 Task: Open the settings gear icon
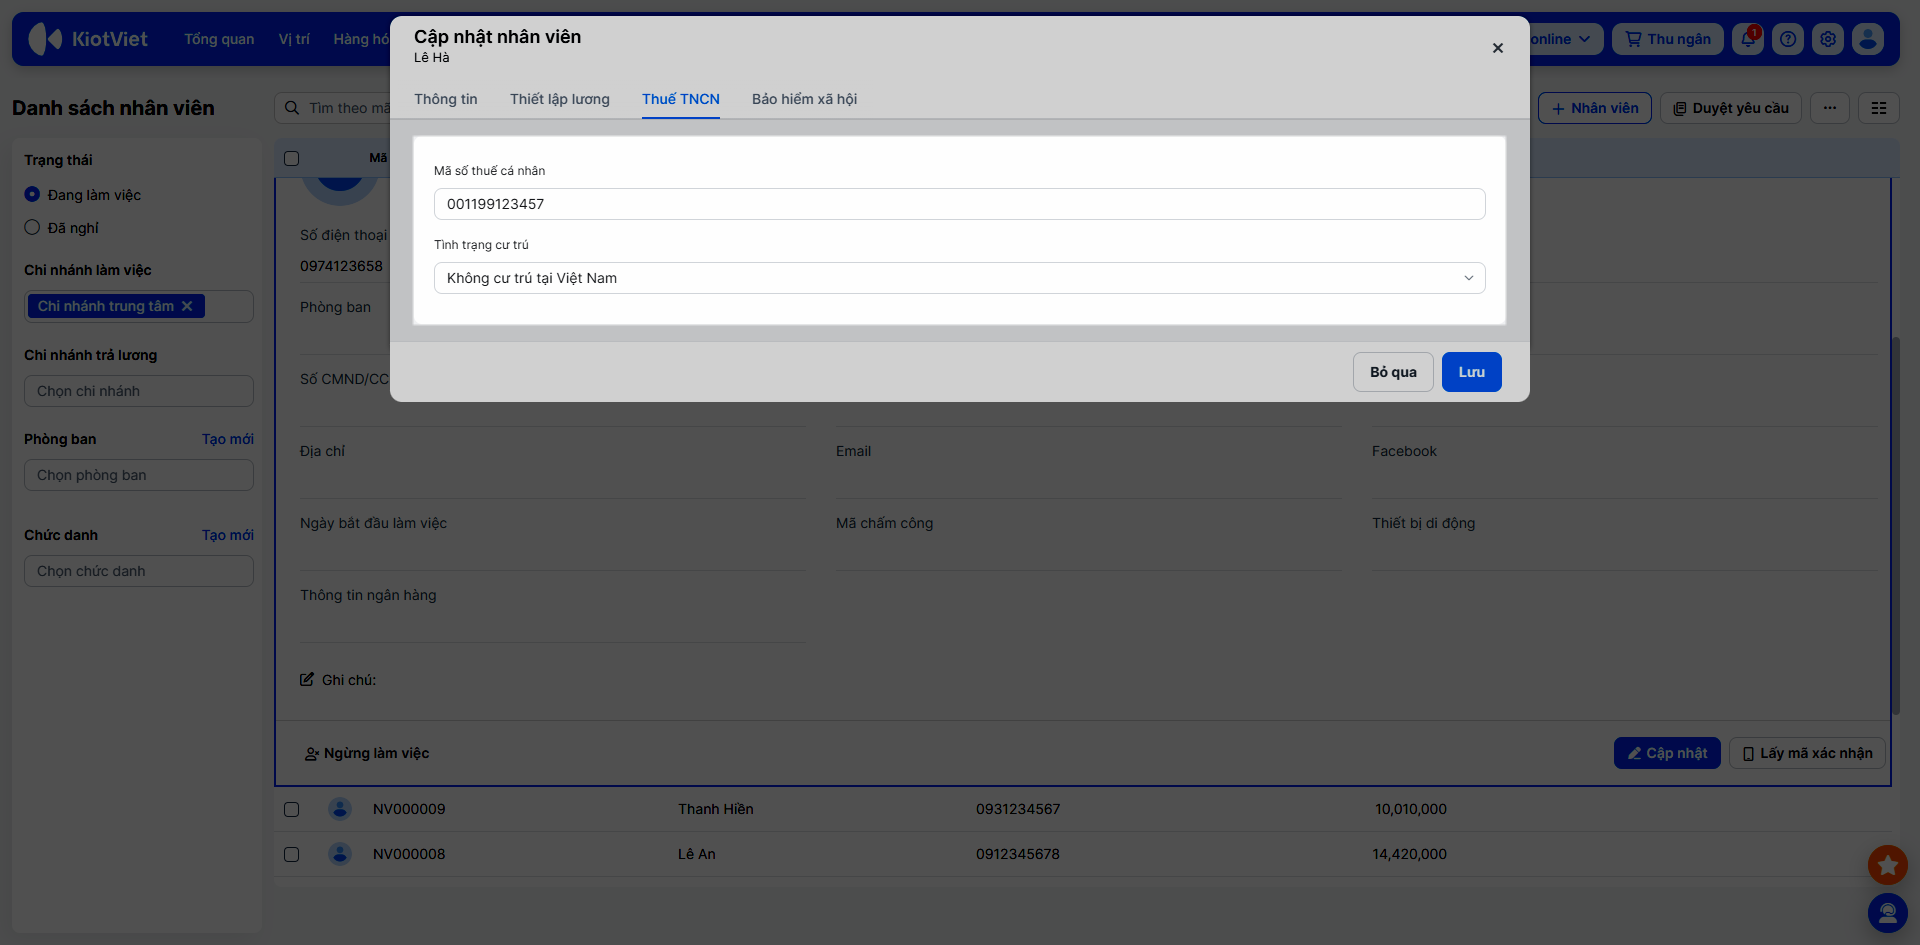[x=1828, y=39]
